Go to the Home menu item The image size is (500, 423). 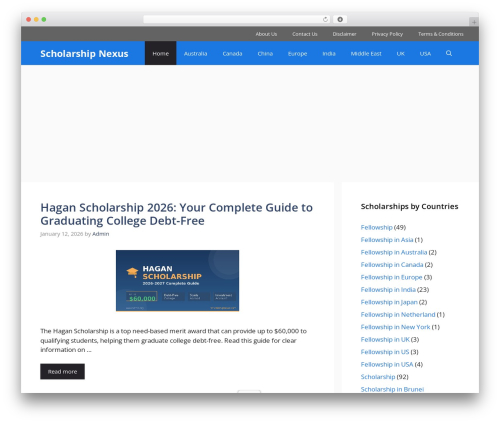tap(161, 53)
